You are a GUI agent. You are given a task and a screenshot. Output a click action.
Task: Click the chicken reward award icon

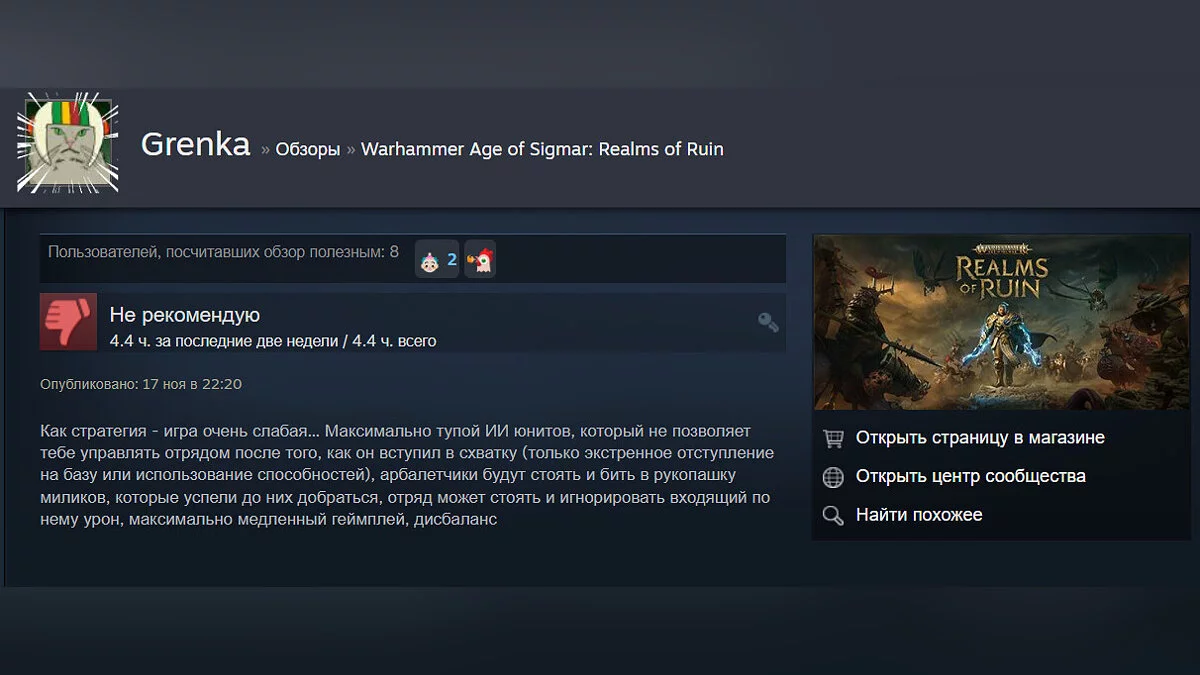480,261
